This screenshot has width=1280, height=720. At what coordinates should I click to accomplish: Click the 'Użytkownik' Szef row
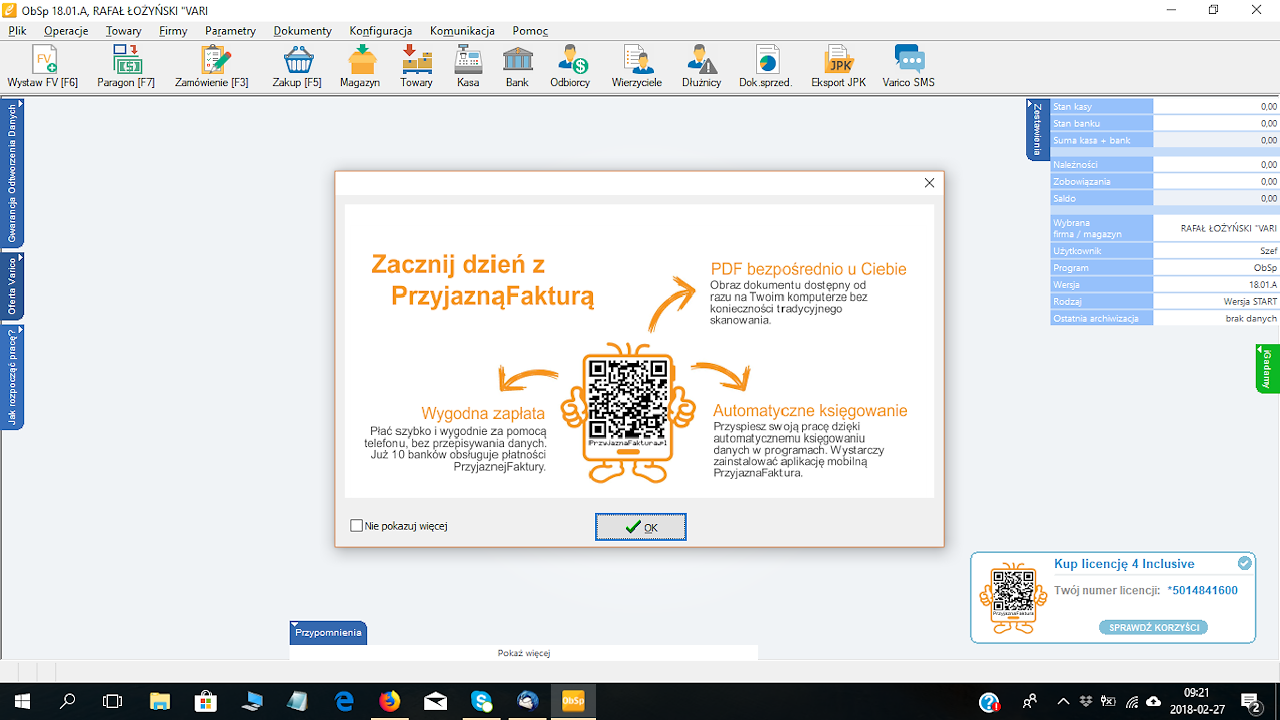pos(1165,251)
